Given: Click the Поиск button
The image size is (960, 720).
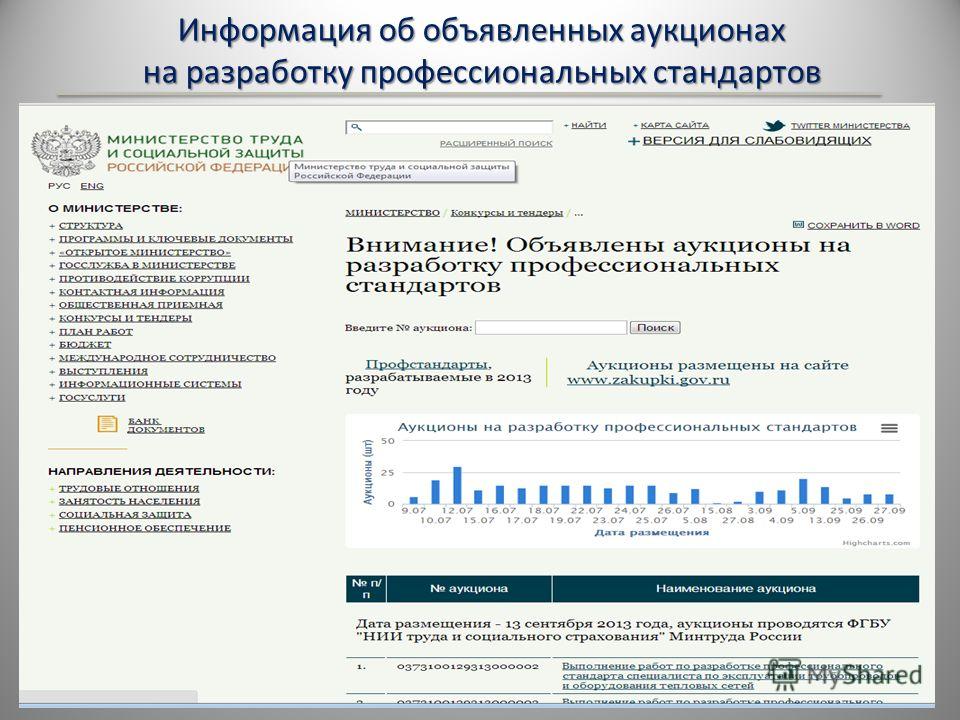Looking at the screenshot, I should click(x=655, y=328).
